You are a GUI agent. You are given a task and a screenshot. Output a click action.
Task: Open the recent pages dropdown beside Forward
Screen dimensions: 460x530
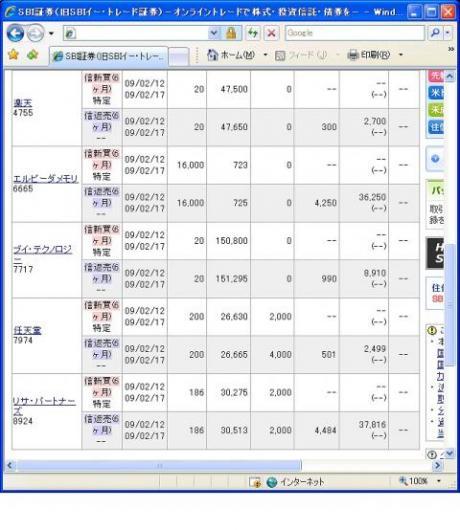pyautogui.click(x=51, y=33)
